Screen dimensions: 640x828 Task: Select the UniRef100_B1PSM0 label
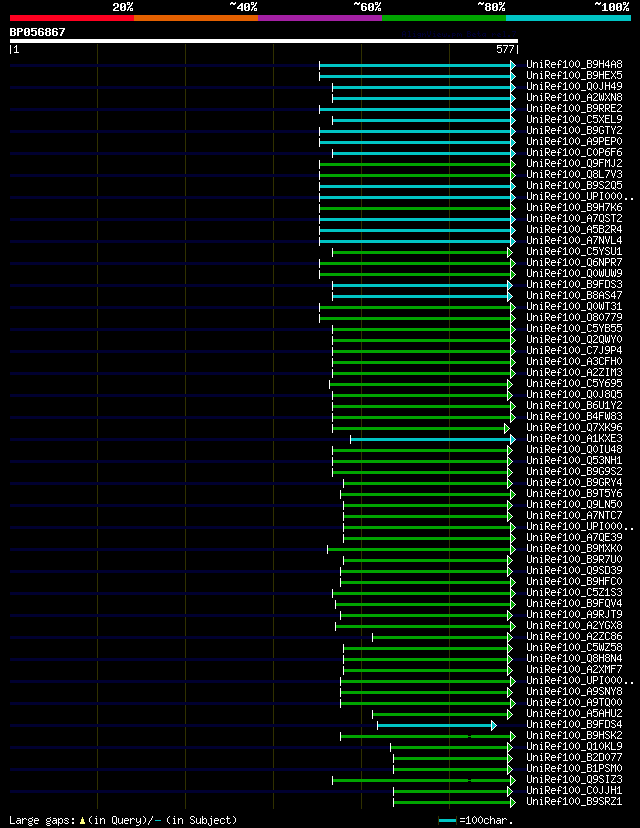[x=574, y=768]
